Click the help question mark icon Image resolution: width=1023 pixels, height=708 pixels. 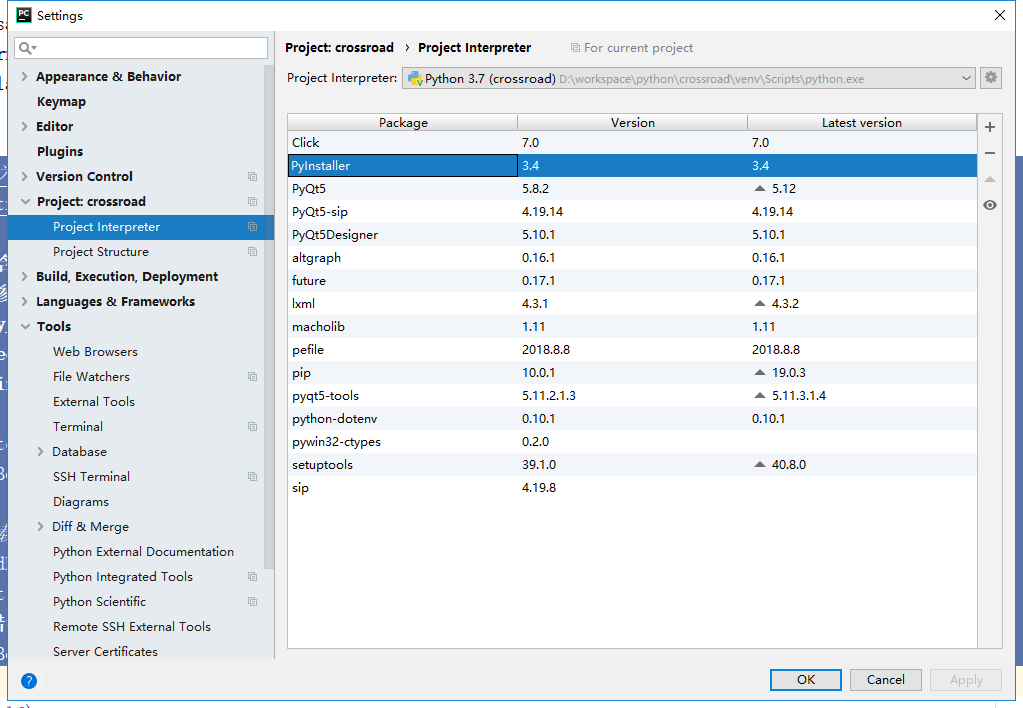pyautogui.click(x=29, y=681)
